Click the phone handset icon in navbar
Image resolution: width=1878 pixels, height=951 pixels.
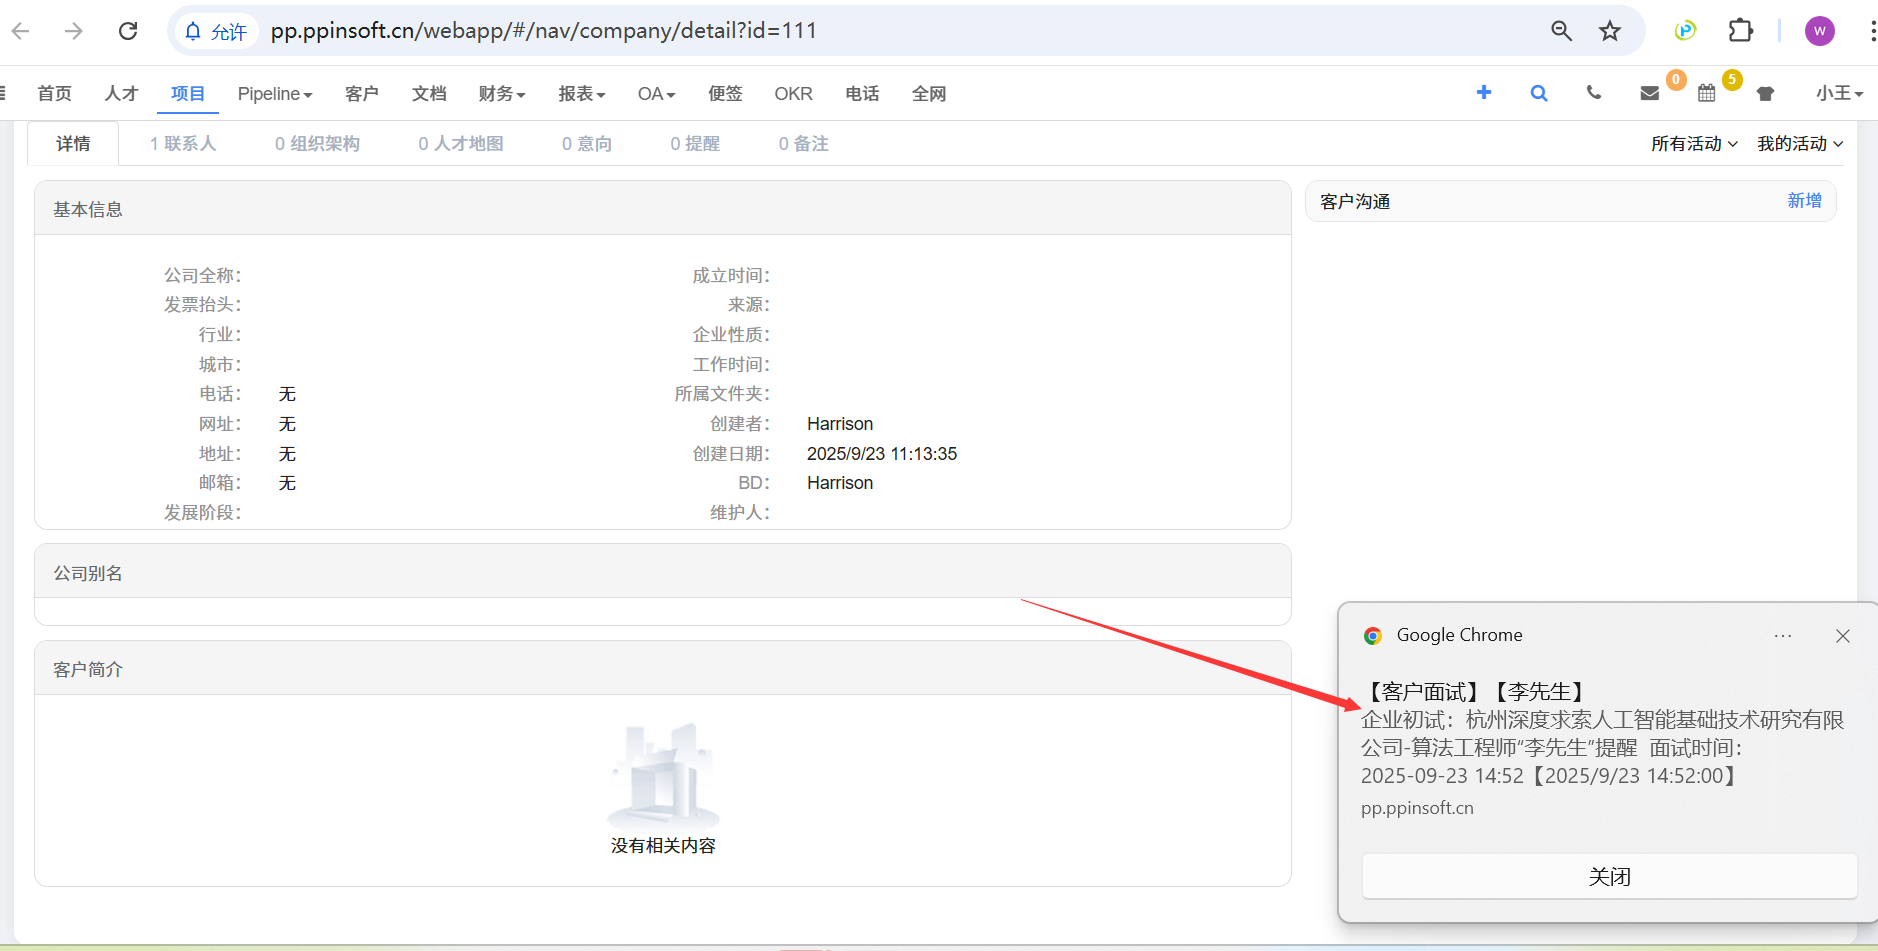point(1594,93)
